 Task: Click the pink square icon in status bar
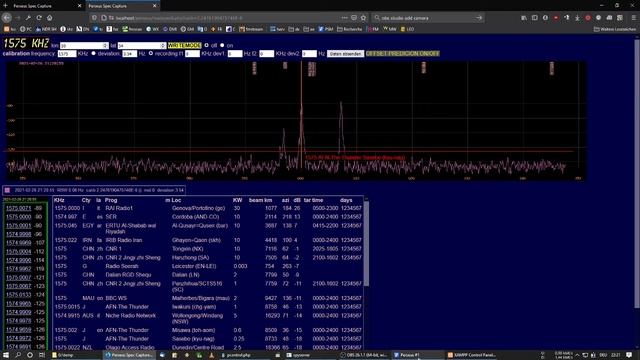pos(7,190)
